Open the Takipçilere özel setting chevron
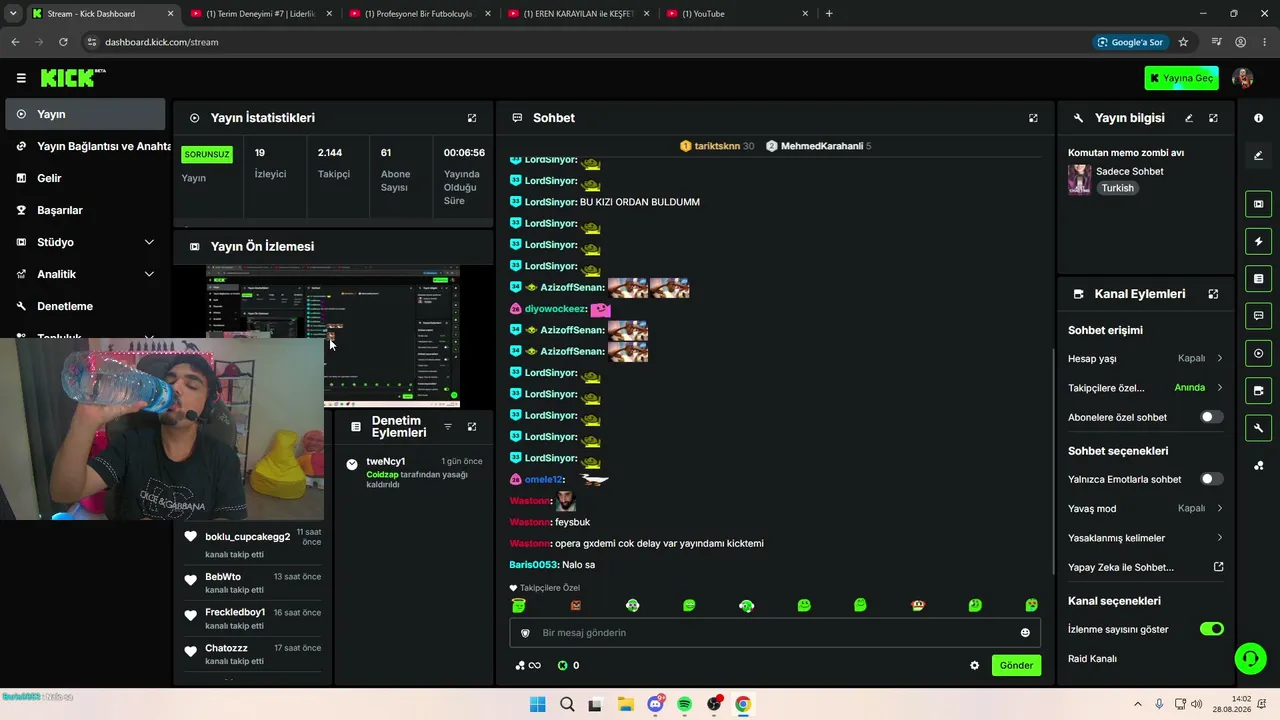Image resolution: width=1280 pixels, height=720 pixels. click(1219, 388)
